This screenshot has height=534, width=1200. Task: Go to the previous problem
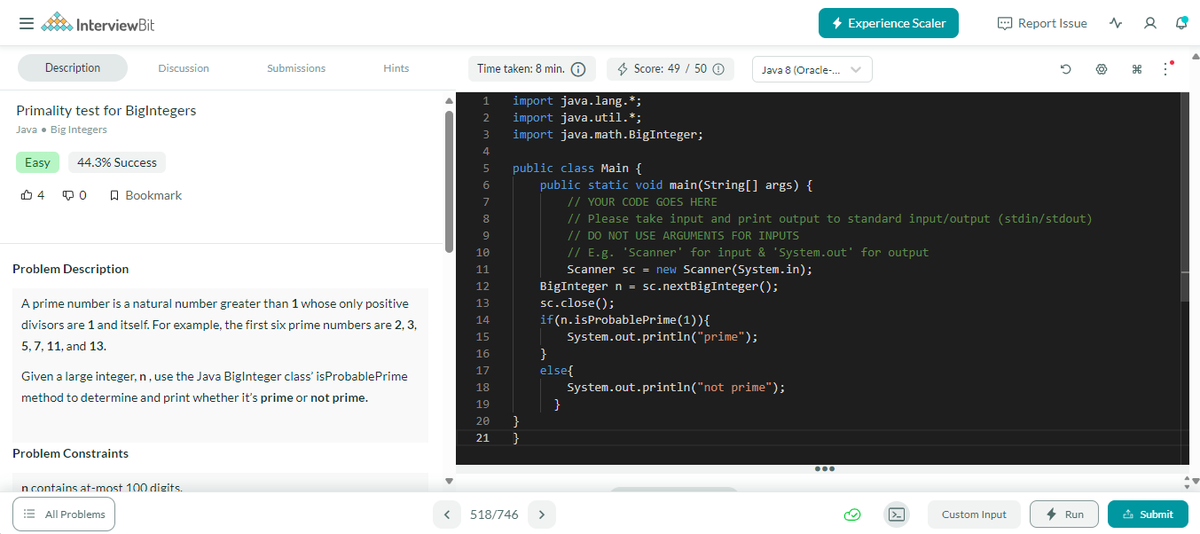click(448, 514)
